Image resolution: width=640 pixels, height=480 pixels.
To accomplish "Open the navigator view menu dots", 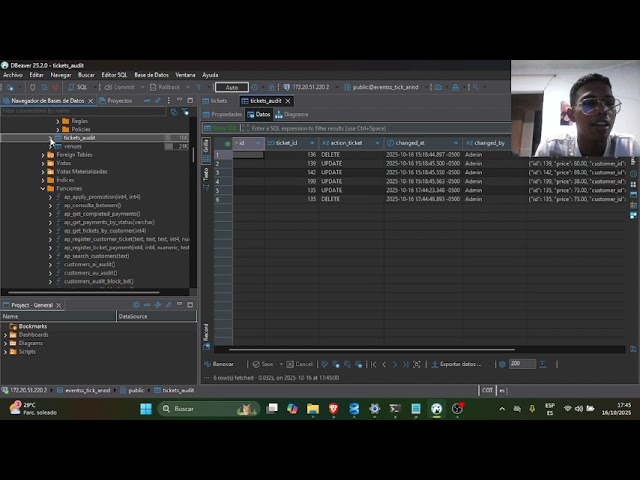I will click(x=169, y=100).
